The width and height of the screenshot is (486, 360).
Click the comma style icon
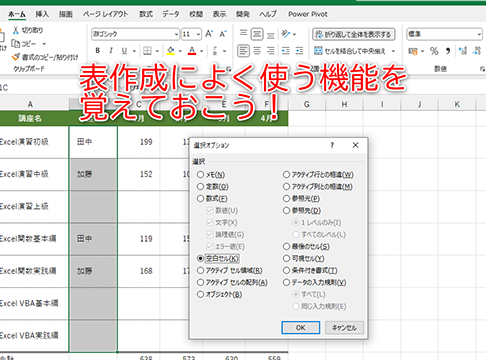coord(448,51)
